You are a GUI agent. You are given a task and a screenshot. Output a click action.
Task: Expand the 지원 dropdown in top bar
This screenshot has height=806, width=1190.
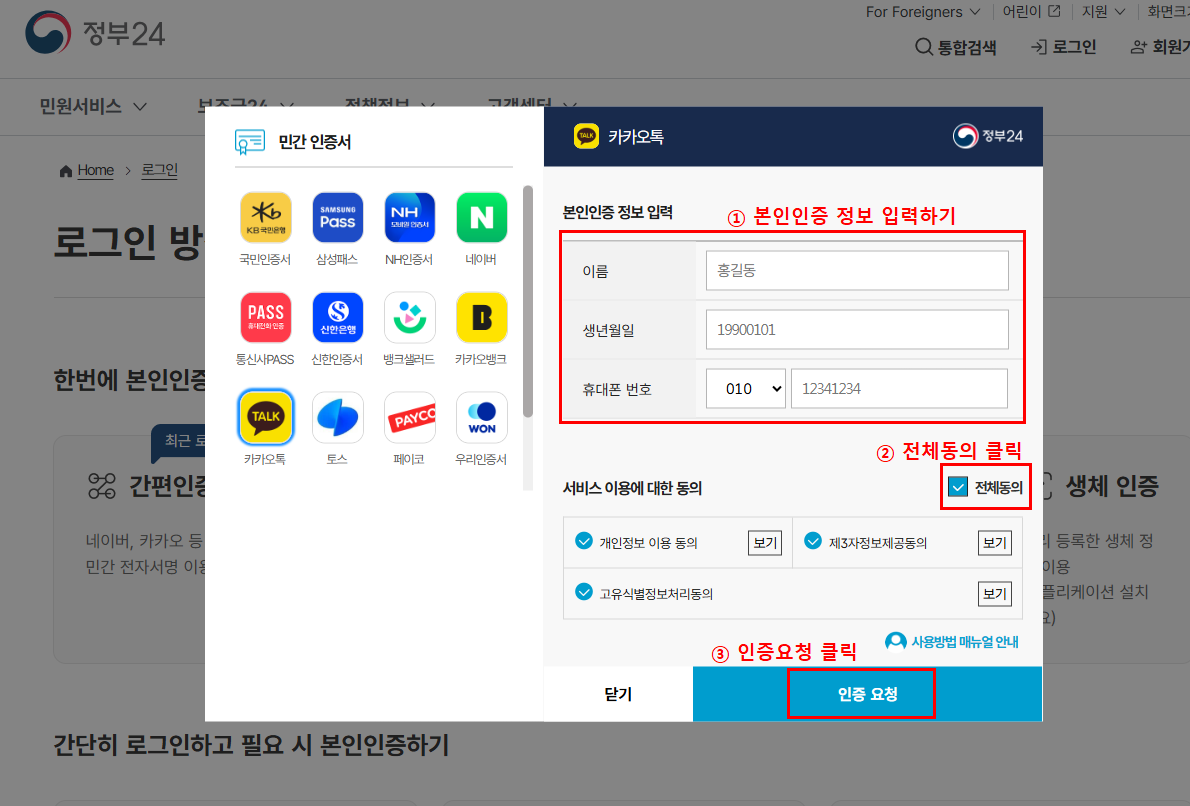pyautogui.click(x=1103, y=12)
